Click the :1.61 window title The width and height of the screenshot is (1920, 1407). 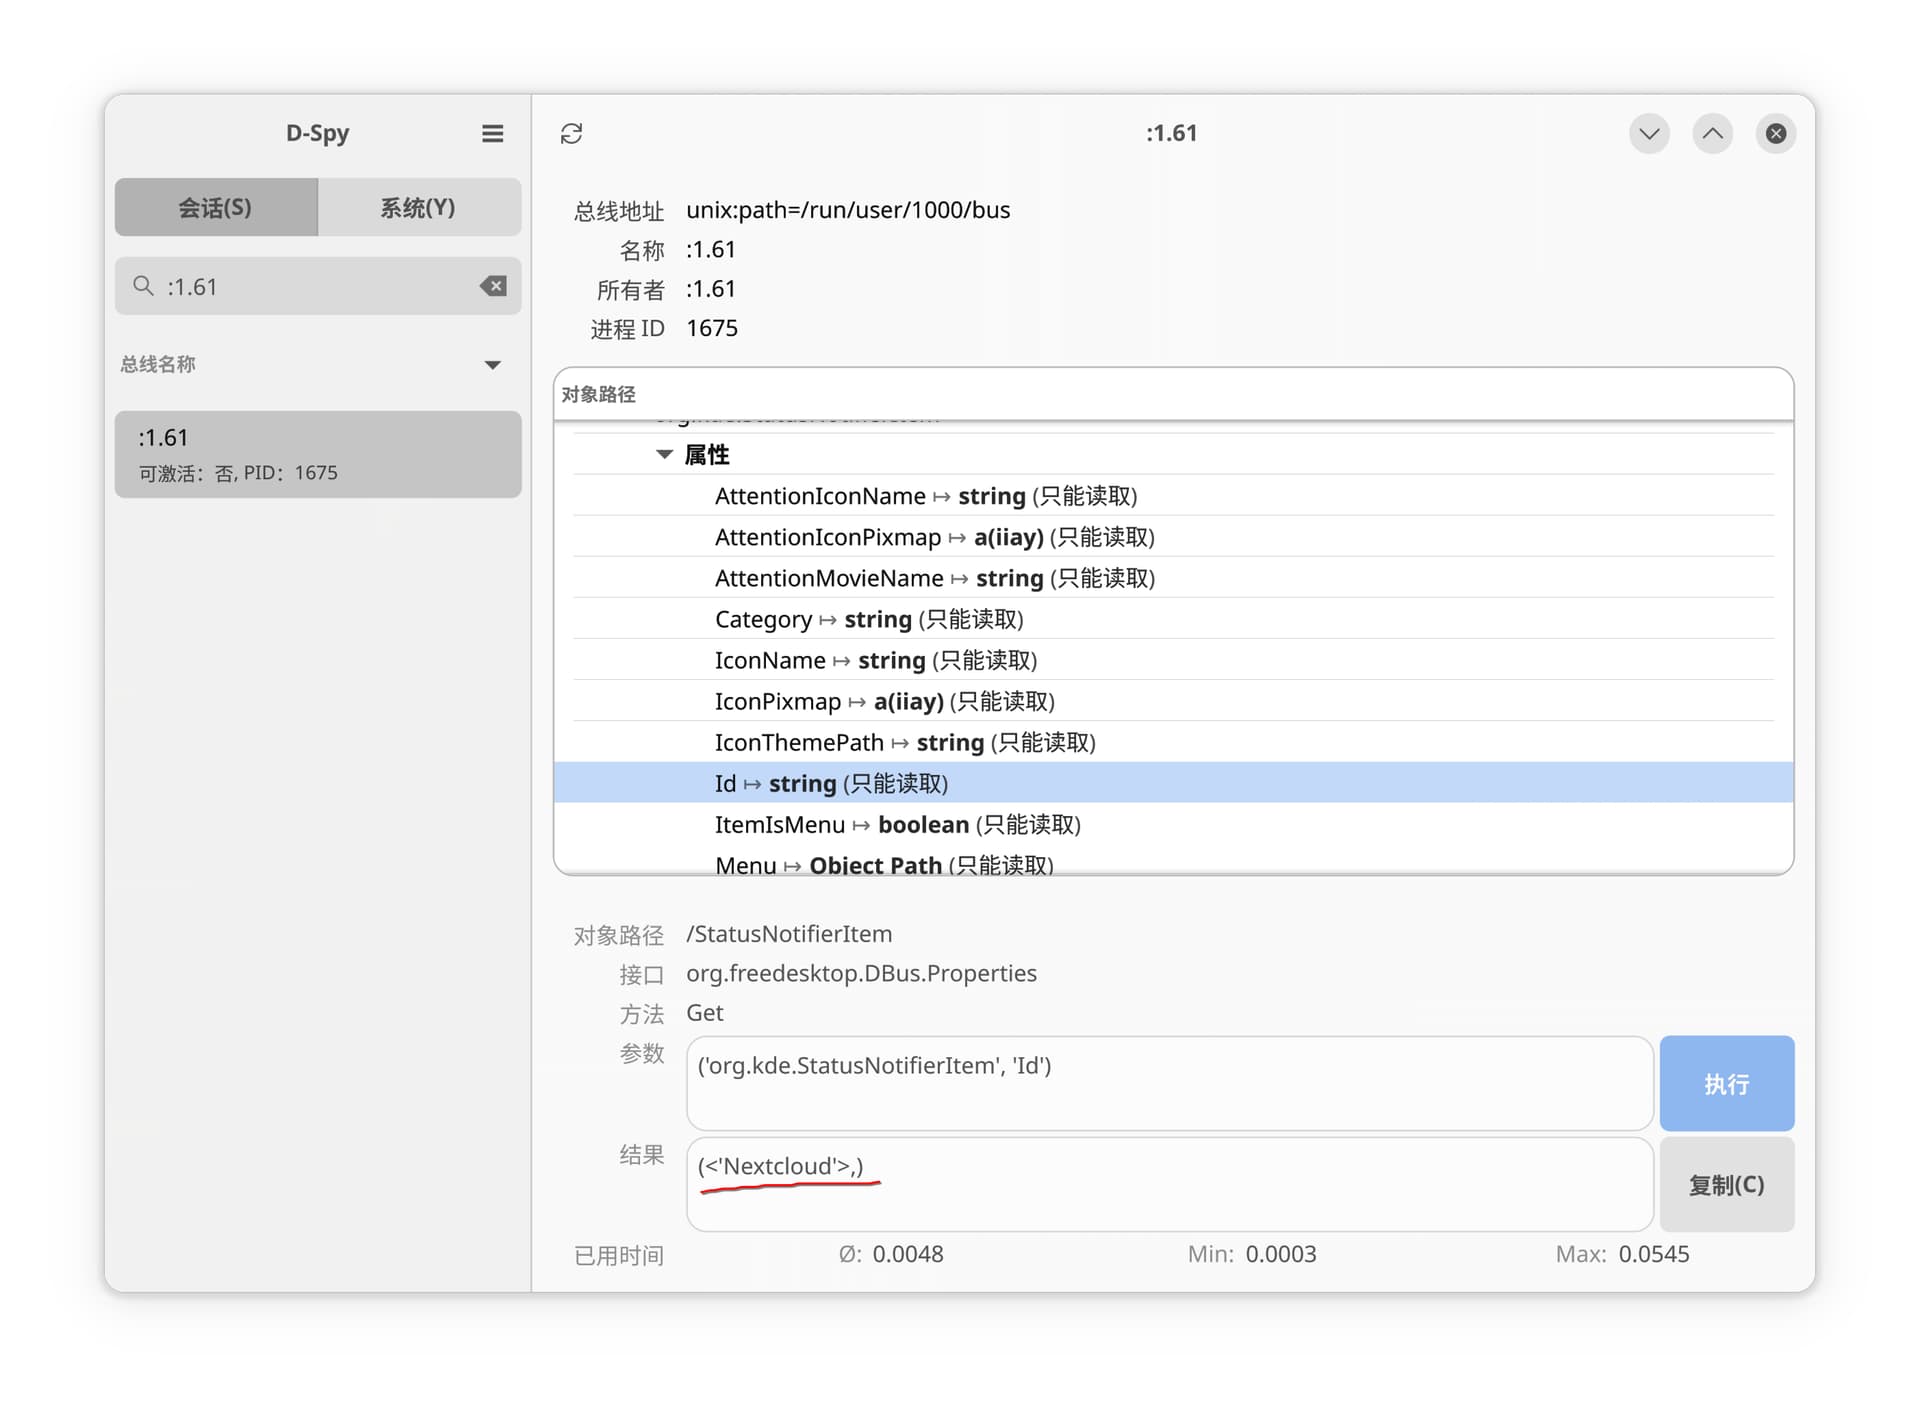tap(1172, 133)
